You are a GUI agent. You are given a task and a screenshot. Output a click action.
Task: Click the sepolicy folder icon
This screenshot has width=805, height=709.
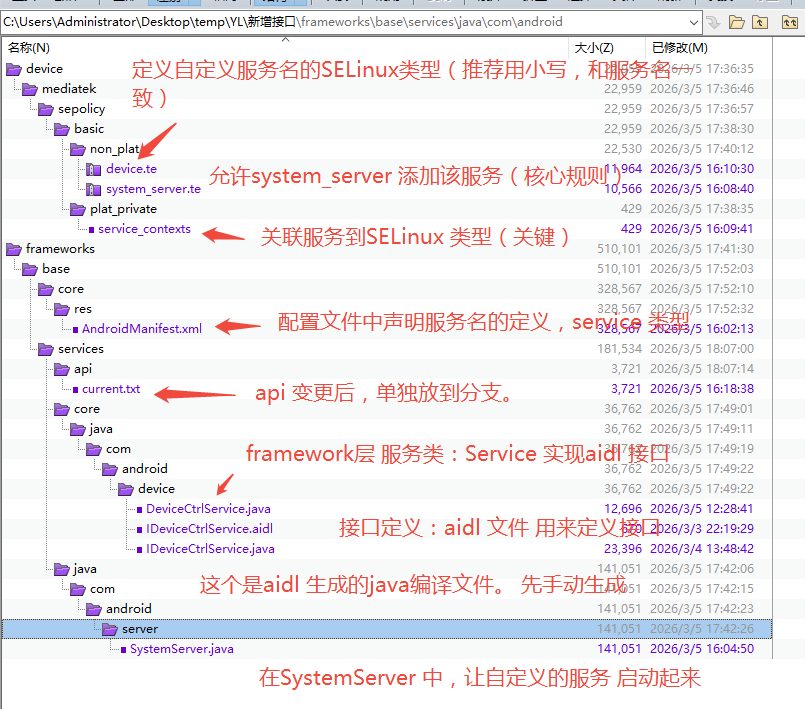46,109
